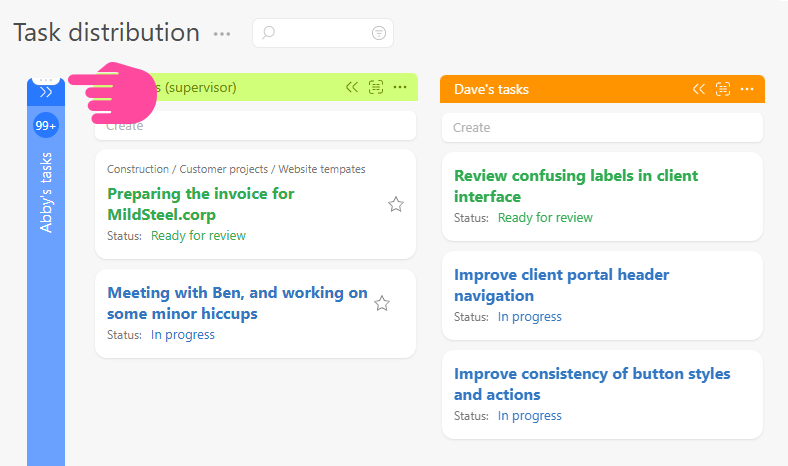Star the MildSteel.corp invoice task
Screen dimensions: 788x466
click(395, 204)
